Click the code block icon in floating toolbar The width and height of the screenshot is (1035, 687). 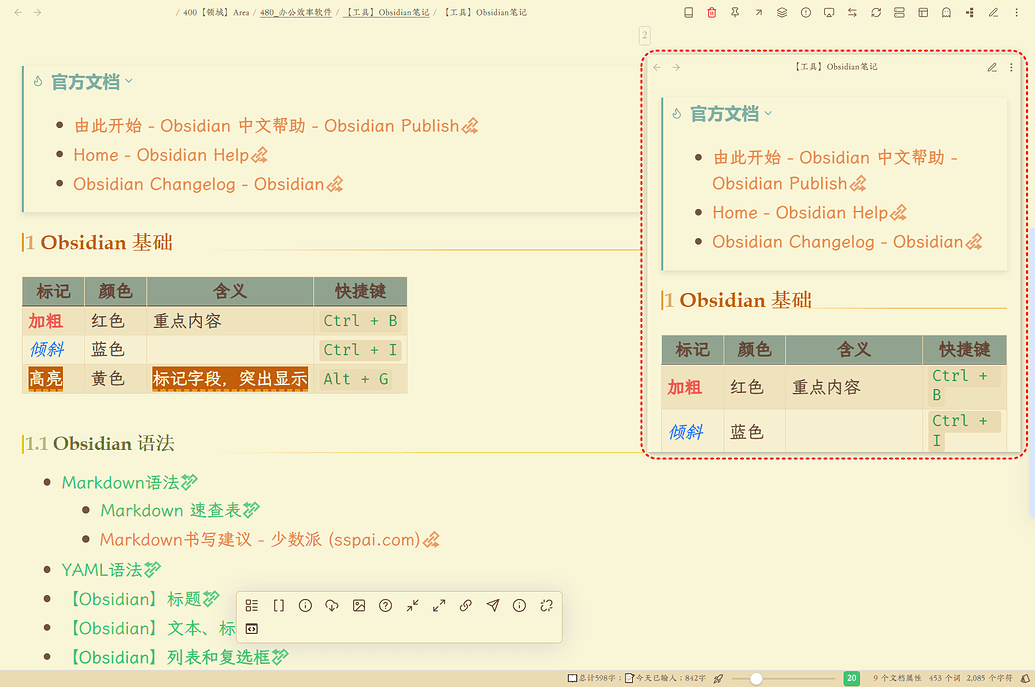pos(252,629)
